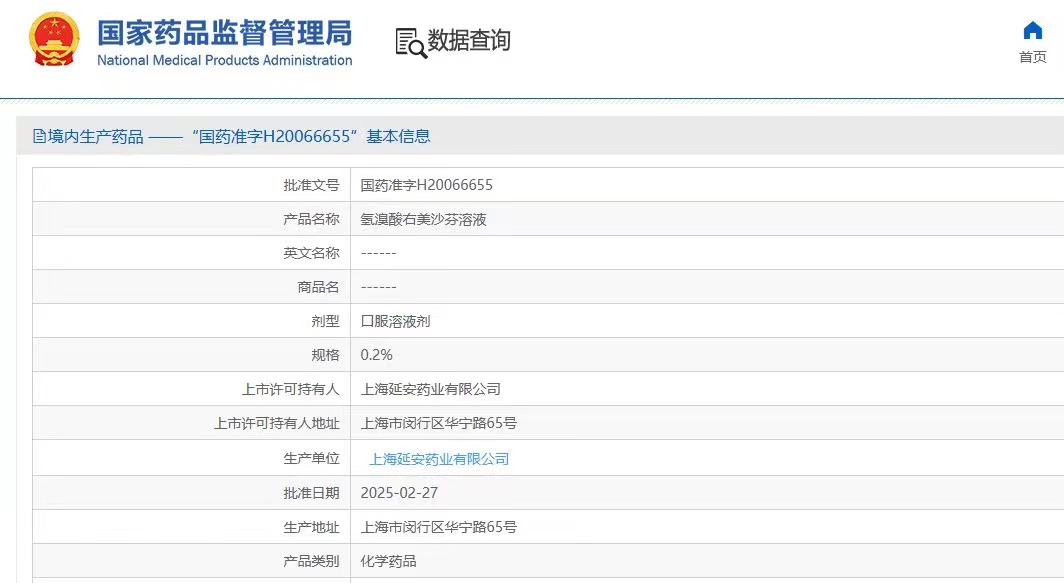
Task: Click the home house icon
Action: tap(1033, 30)
